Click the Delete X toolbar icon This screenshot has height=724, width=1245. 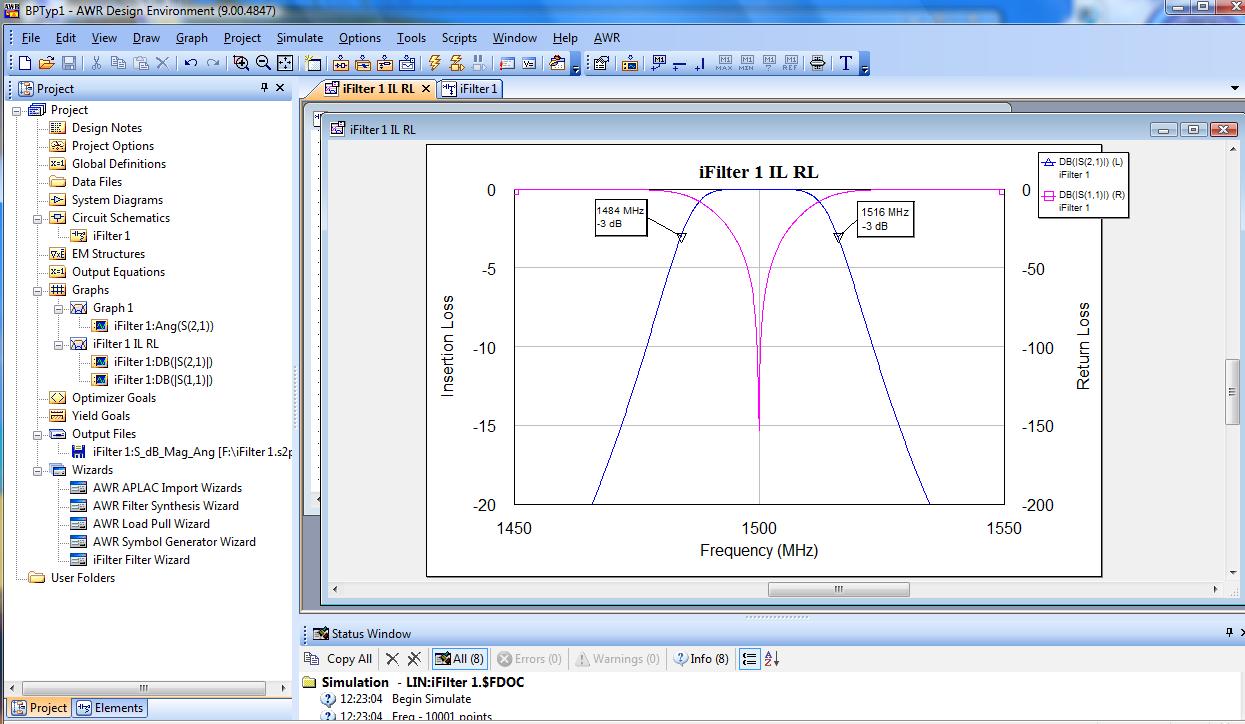[x=163, y=63]
